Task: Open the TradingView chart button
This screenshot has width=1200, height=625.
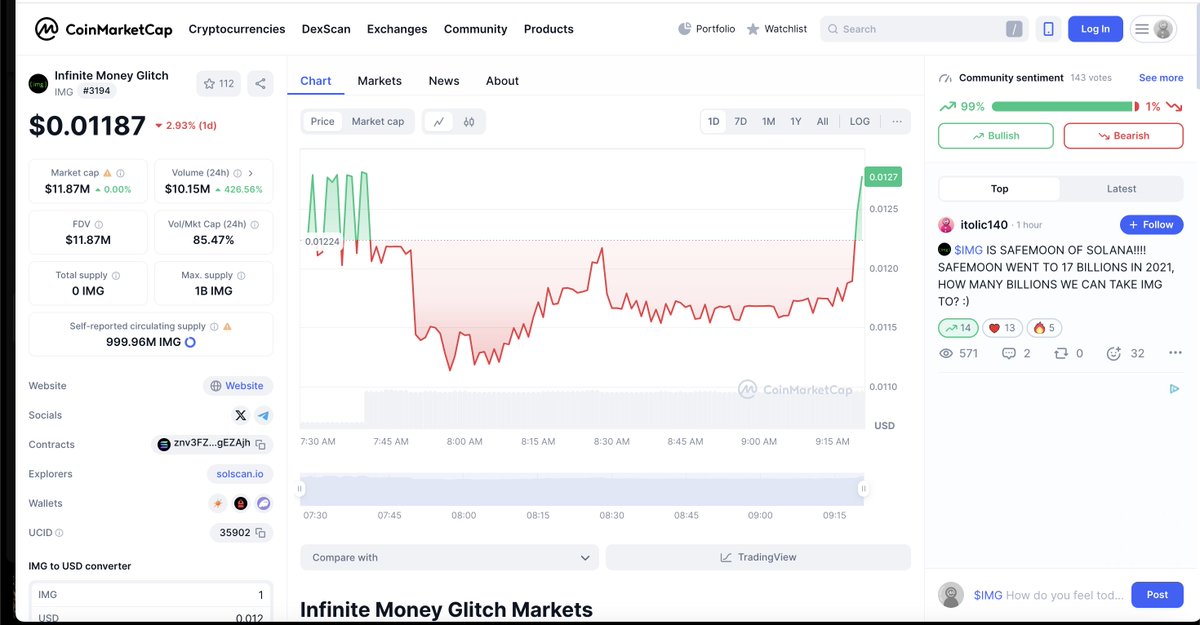Action: pyautogui.click(x=758, y=557)
